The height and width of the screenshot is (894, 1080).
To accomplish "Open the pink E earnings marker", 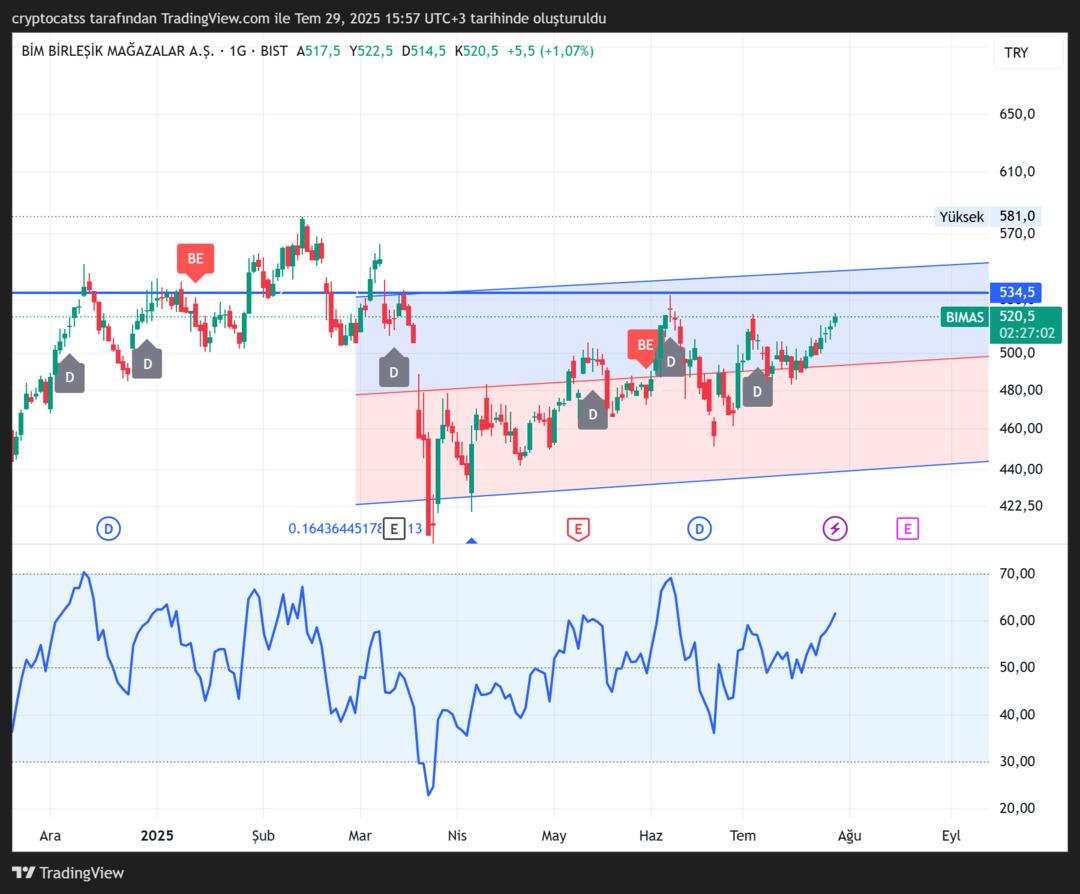I will point(907,529).
